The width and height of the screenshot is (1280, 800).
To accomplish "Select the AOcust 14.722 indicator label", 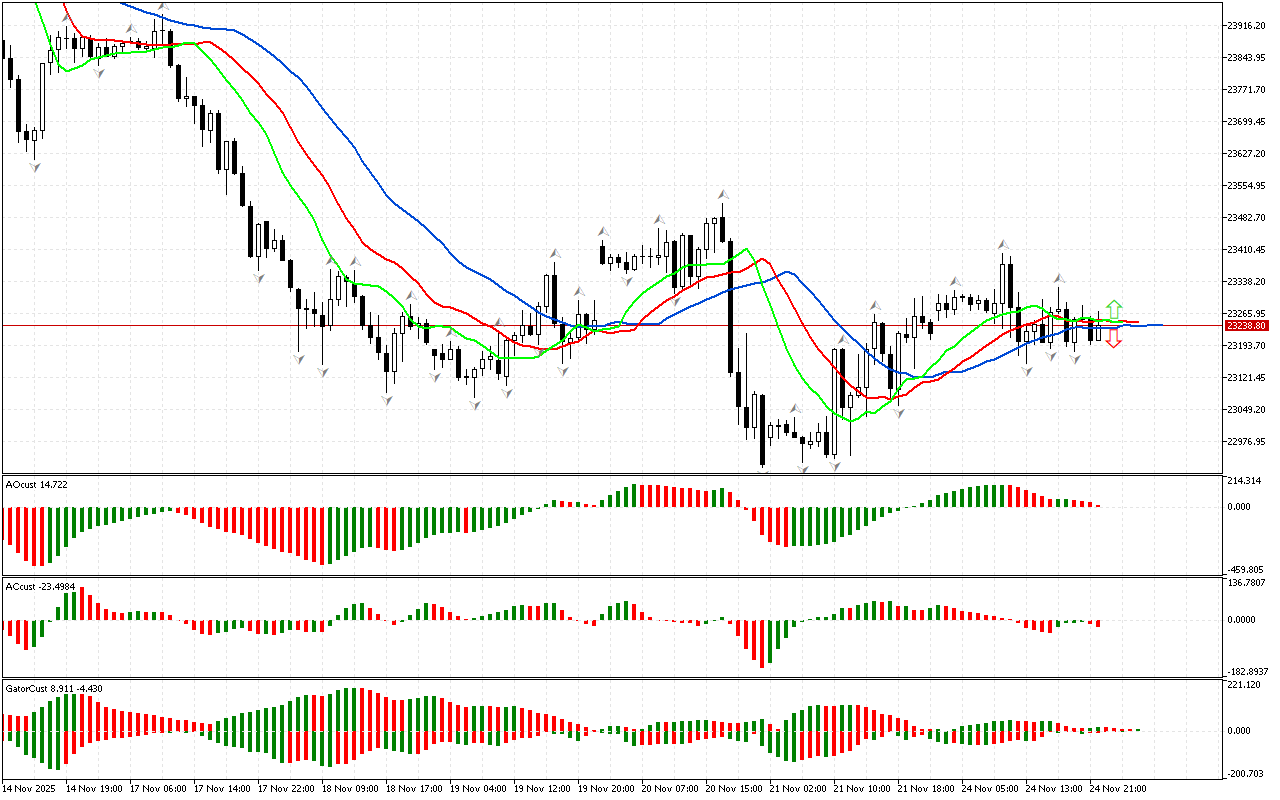I will (38, 484).
